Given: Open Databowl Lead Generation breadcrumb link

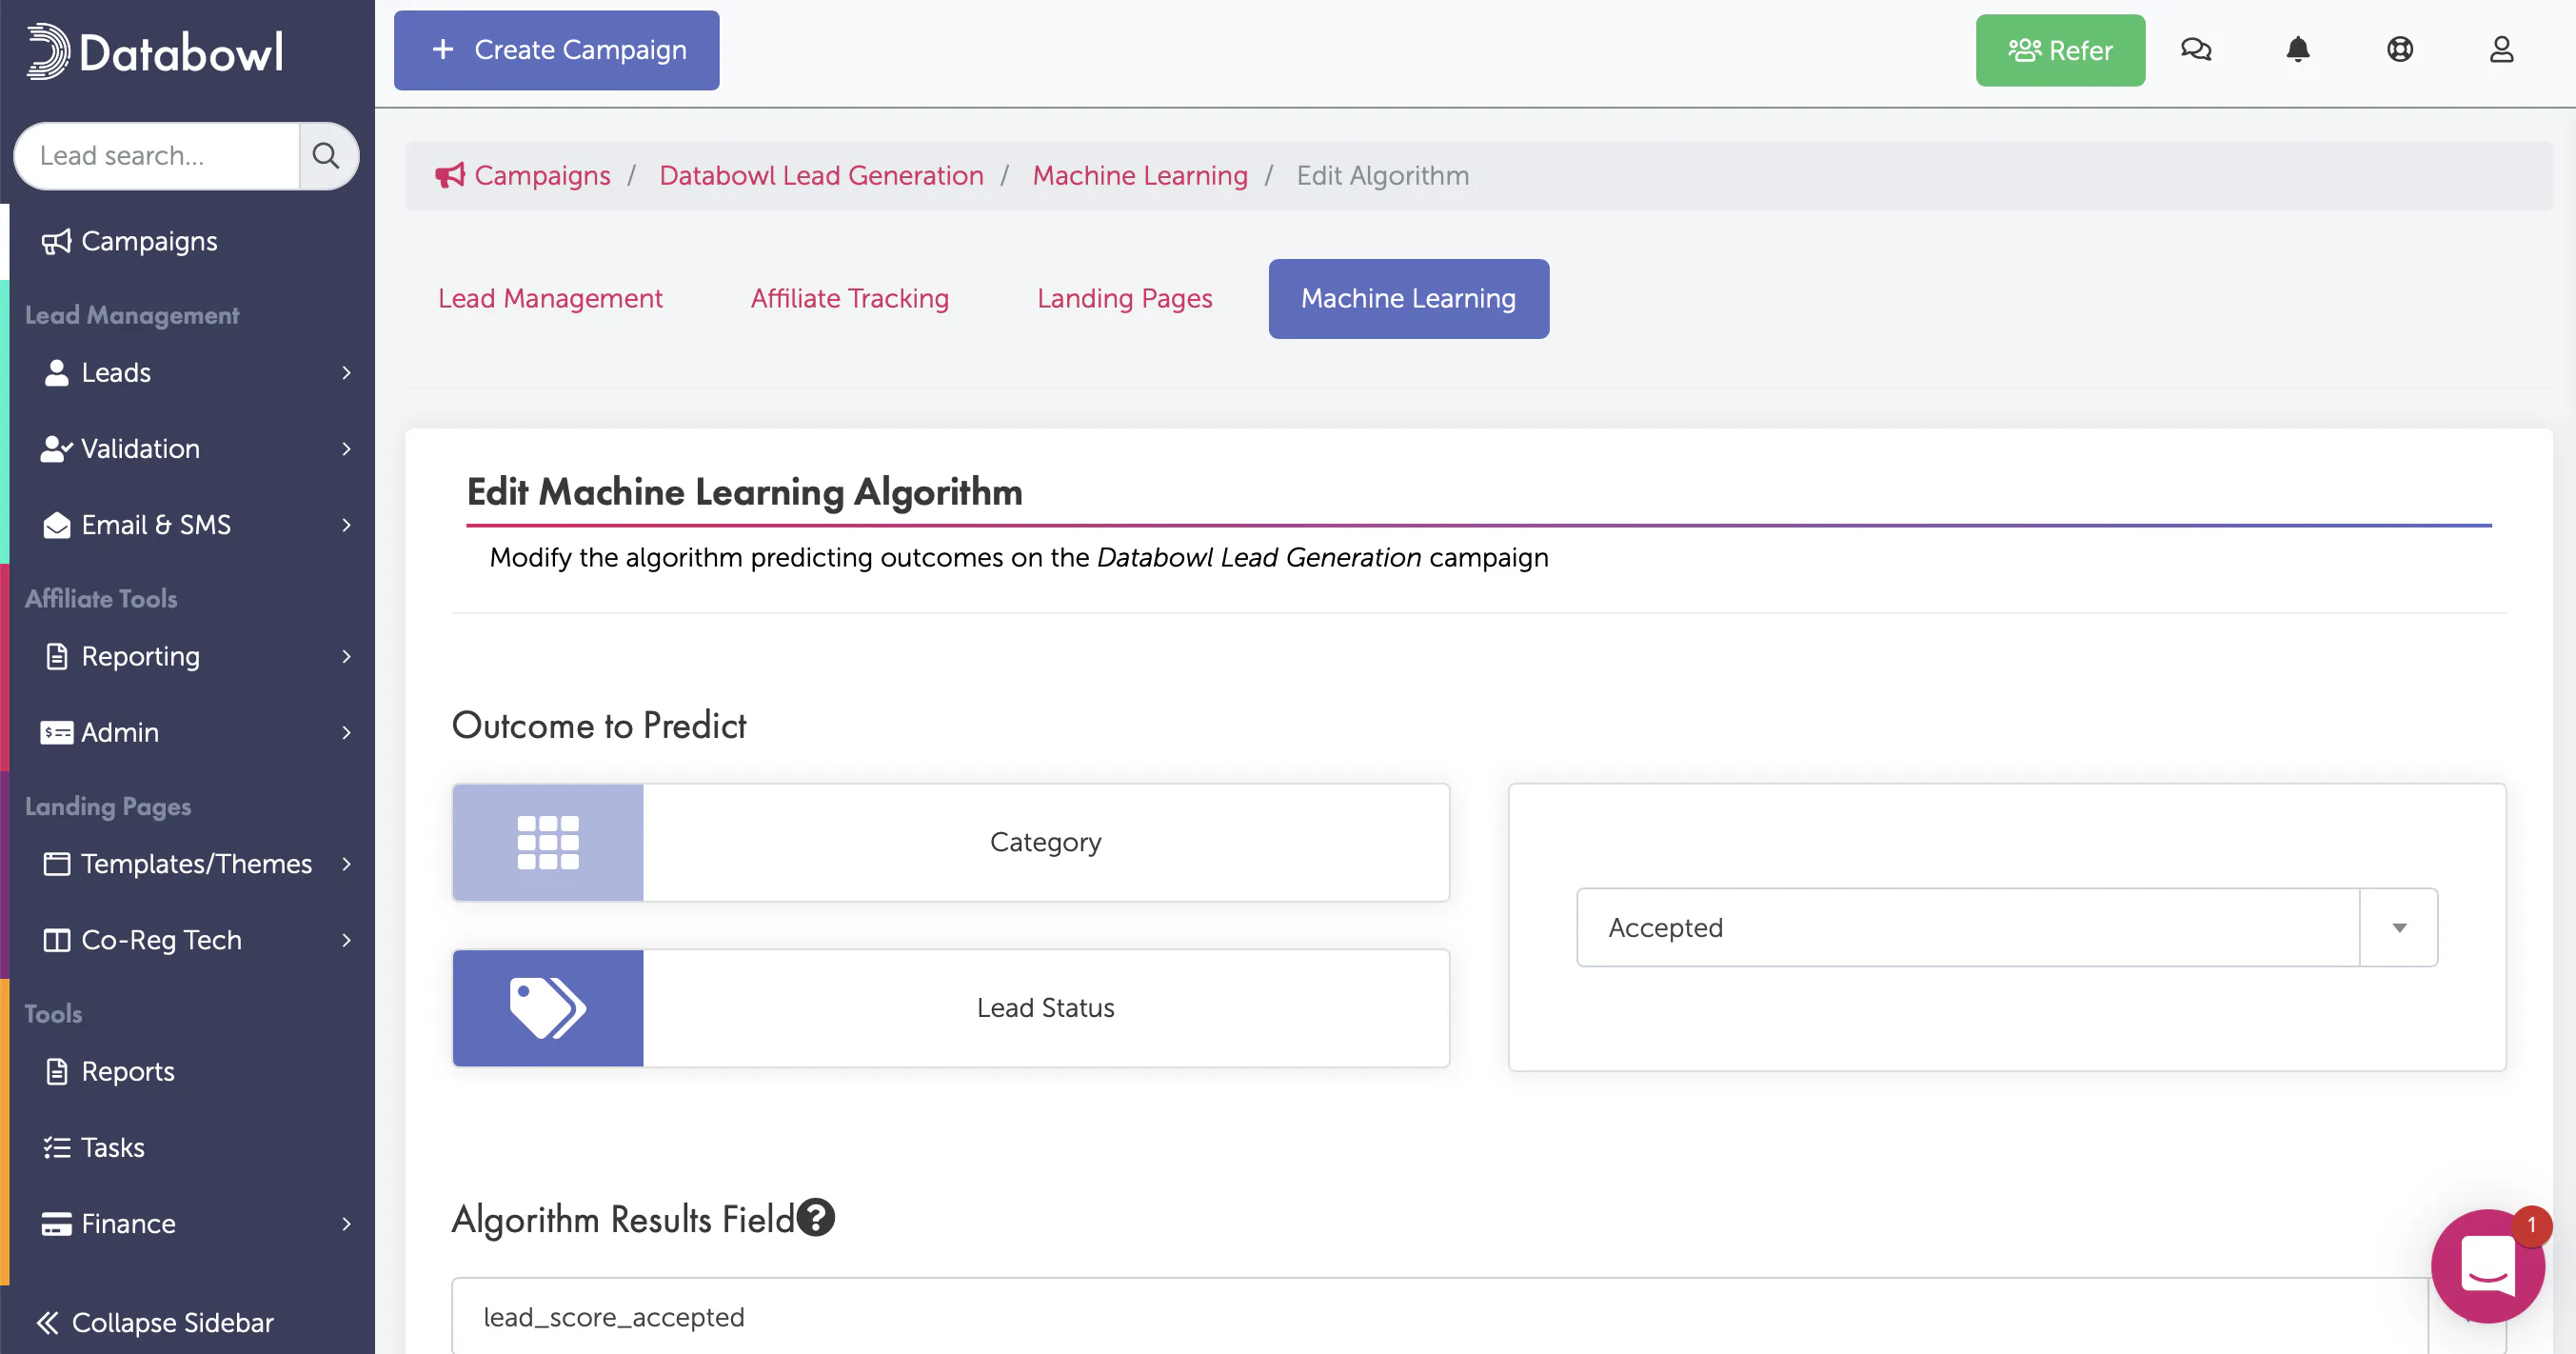Looking at the screenshot, I should pos(821,176).
